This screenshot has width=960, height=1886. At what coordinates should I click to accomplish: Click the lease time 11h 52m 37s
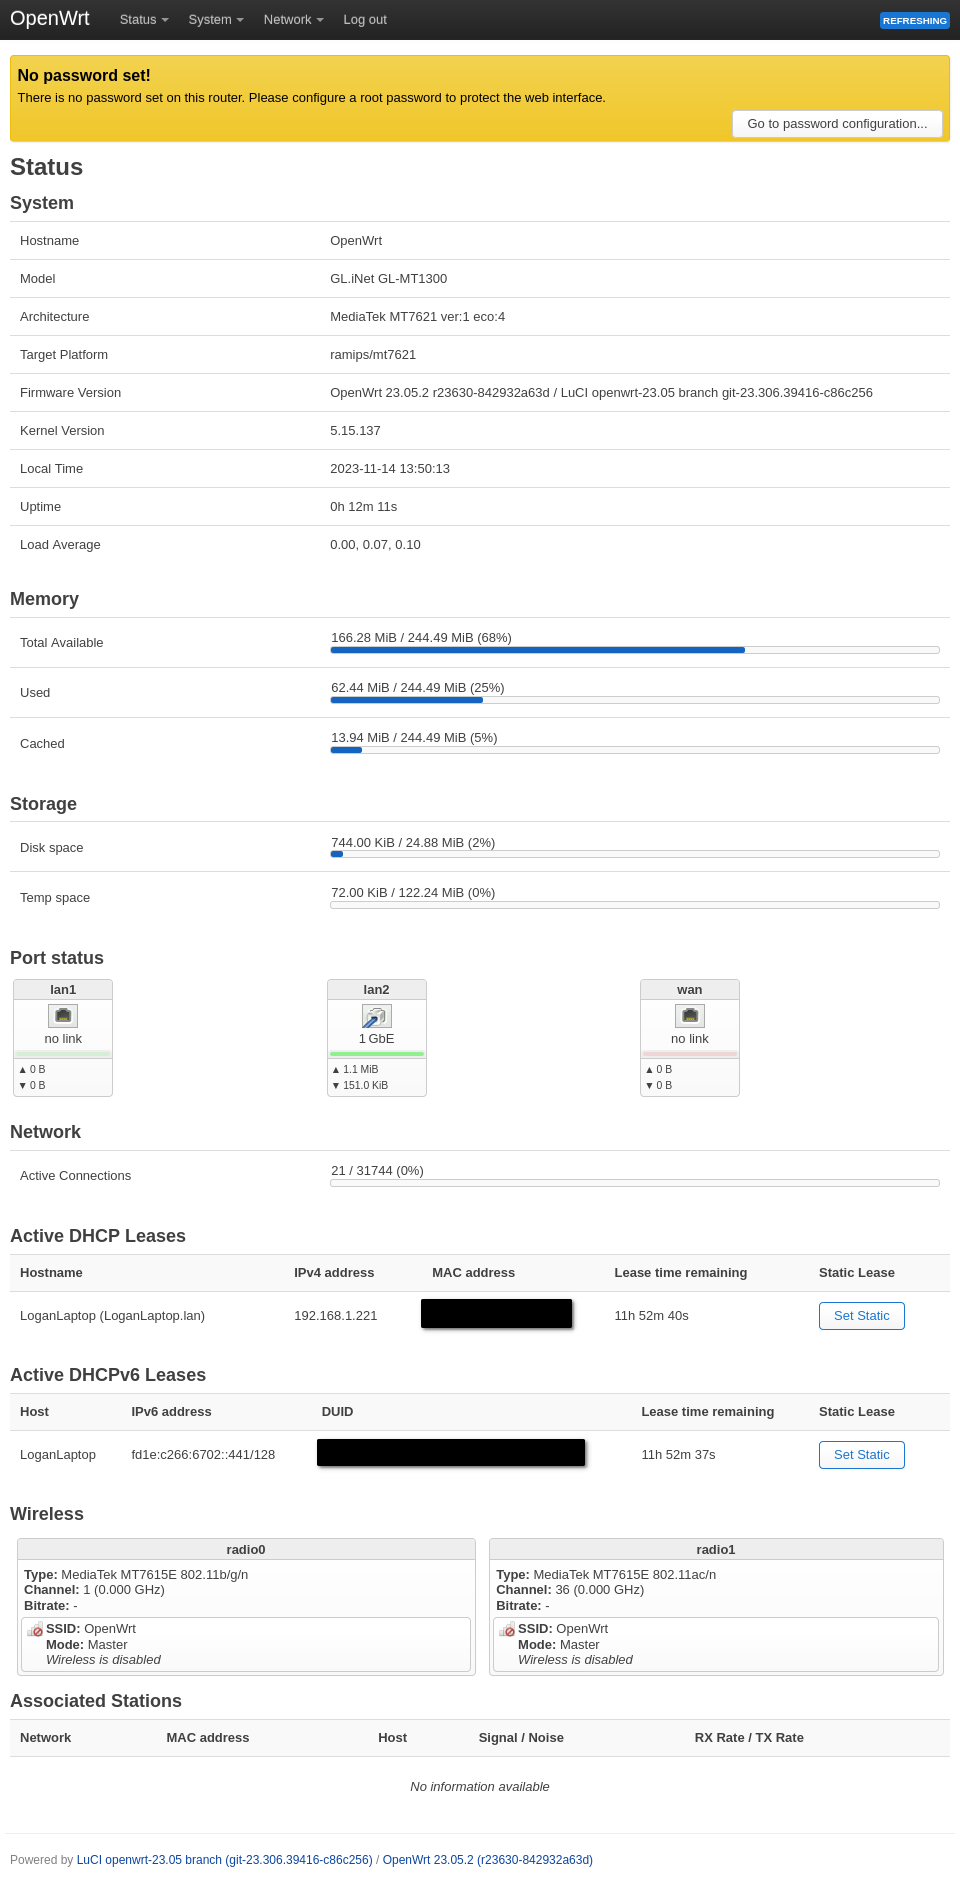click(x=678, y=1455)
